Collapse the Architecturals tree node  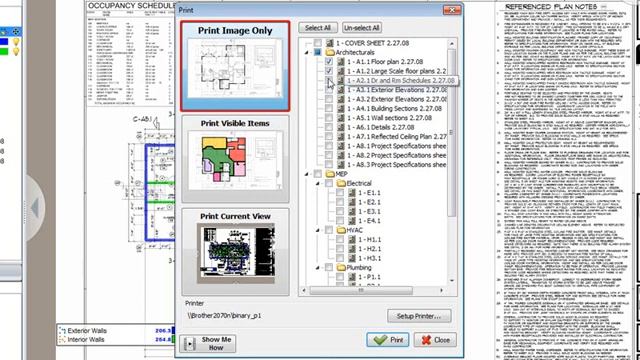point(307,53)
